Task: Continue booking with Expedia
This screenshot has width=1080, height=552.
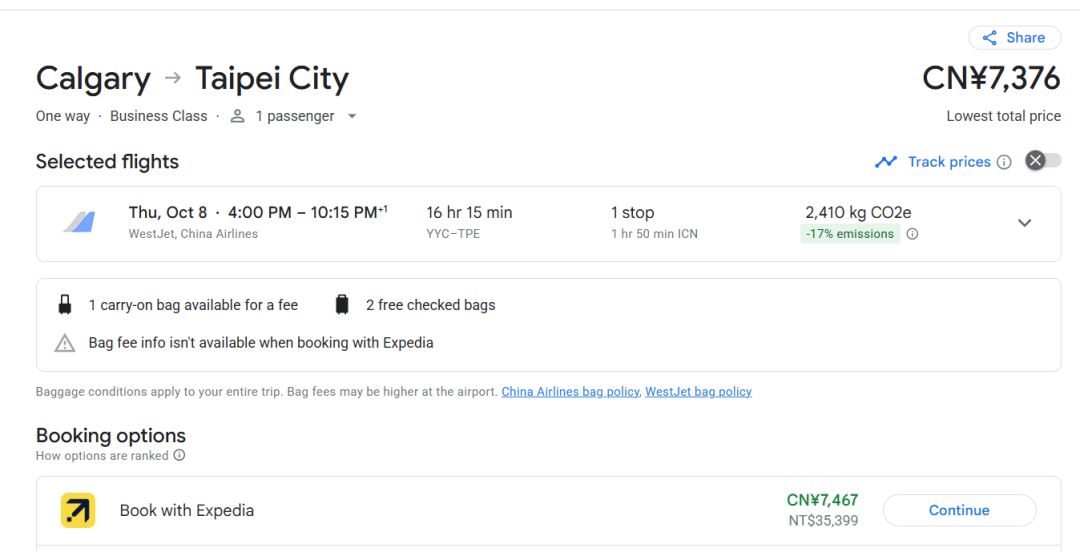Action: [959, 511]
